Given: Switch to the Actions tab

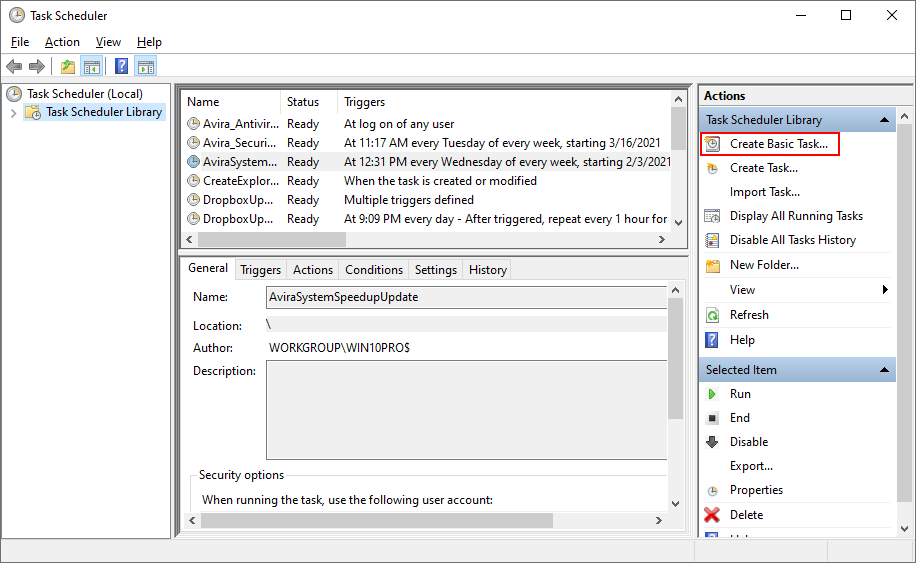Looking at the screenshot, I should point(313,270).
